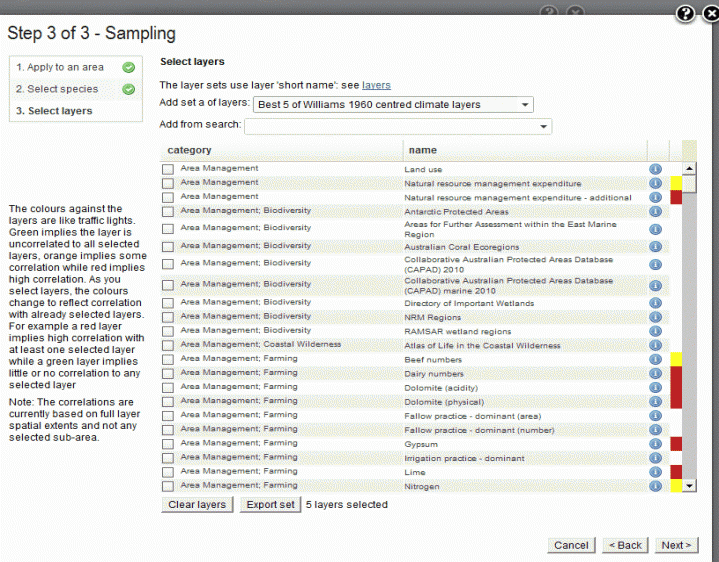The height and width of the screenshot is (562, 719).
Task: Sort the list by name column header
Action: [x=423, y=150]
